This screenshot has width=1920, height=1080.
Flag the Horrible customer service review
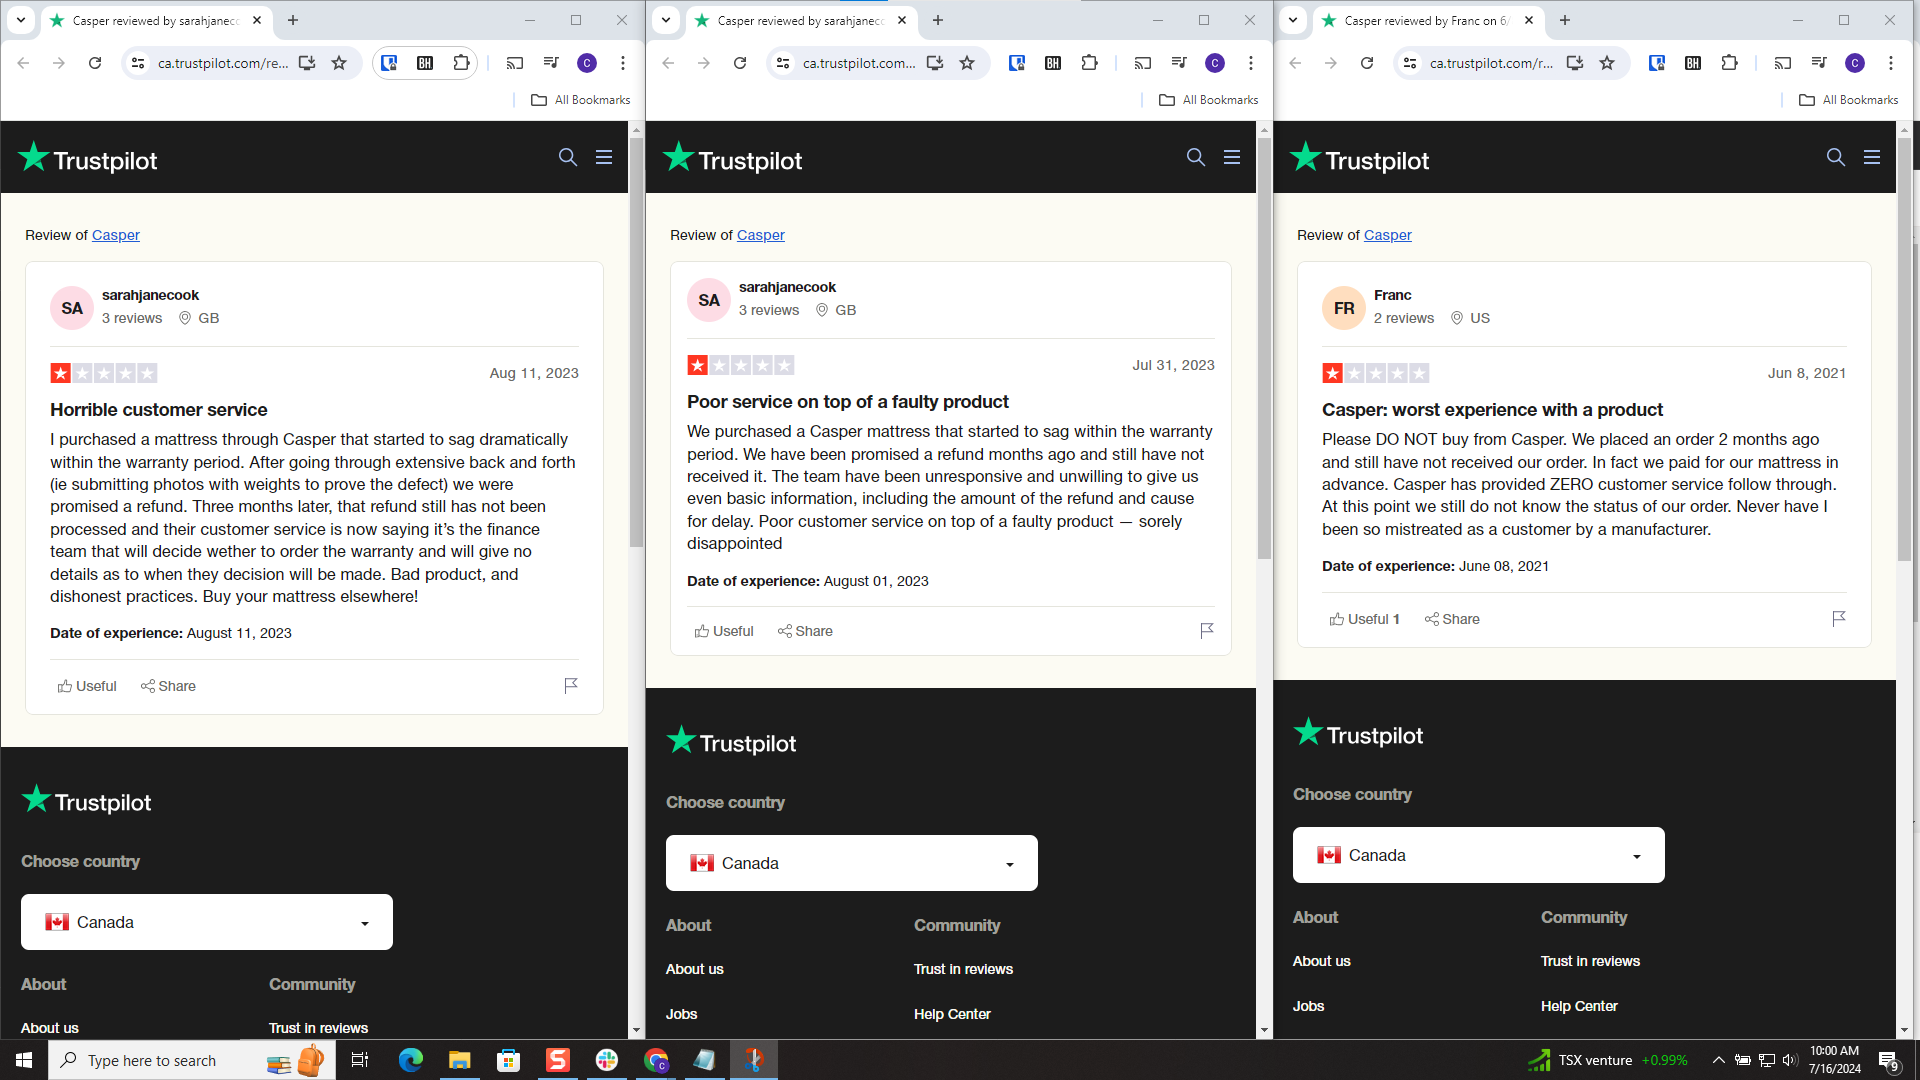click(x=571, y=685)
